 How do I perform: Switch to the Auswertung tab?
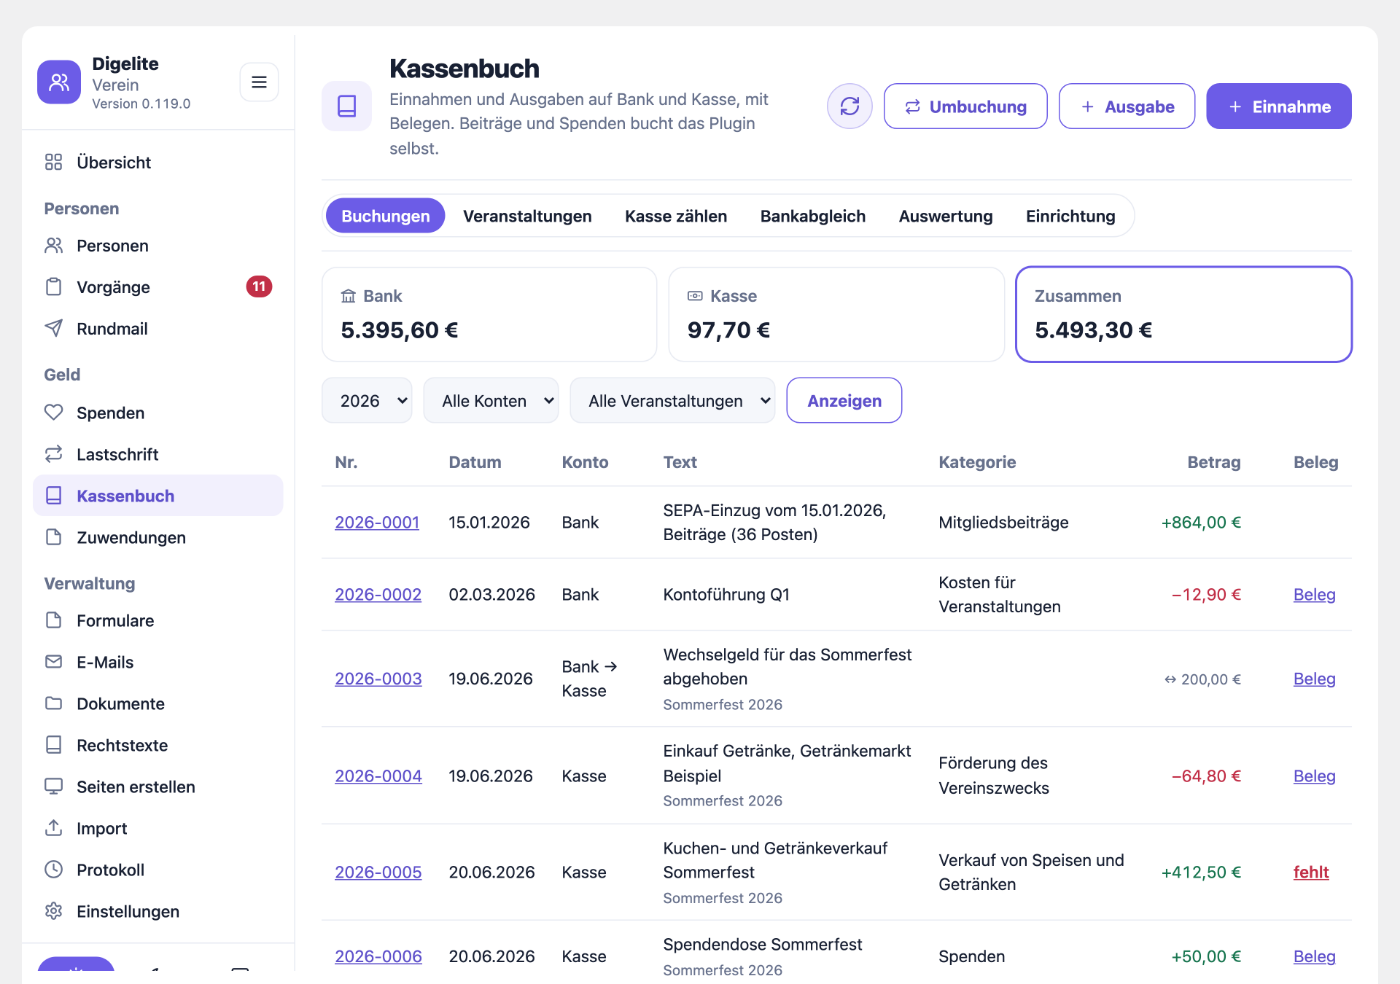(946, 216)
